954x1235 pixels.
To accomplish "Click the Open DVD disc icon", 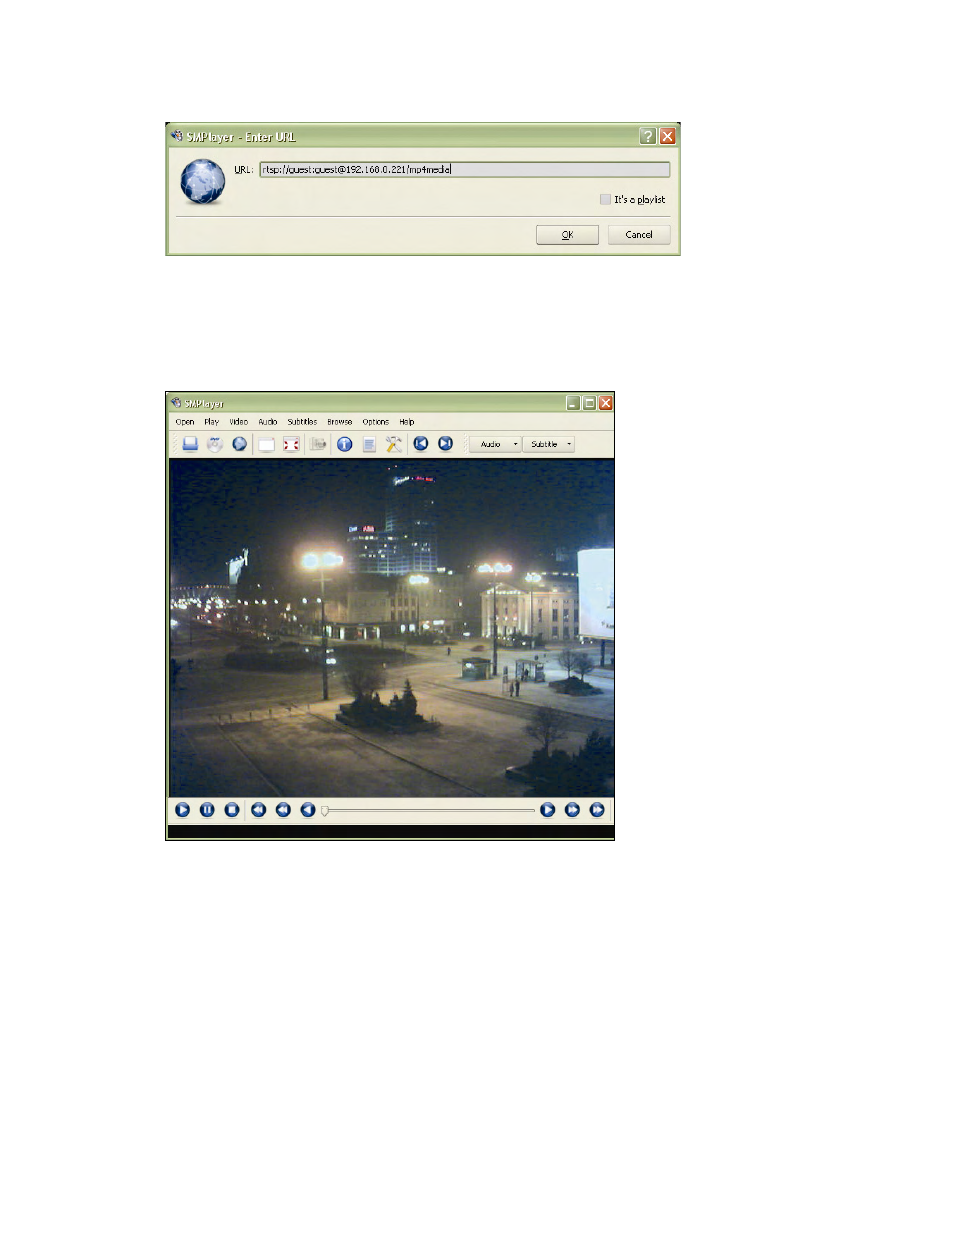I will pos(215,444).
